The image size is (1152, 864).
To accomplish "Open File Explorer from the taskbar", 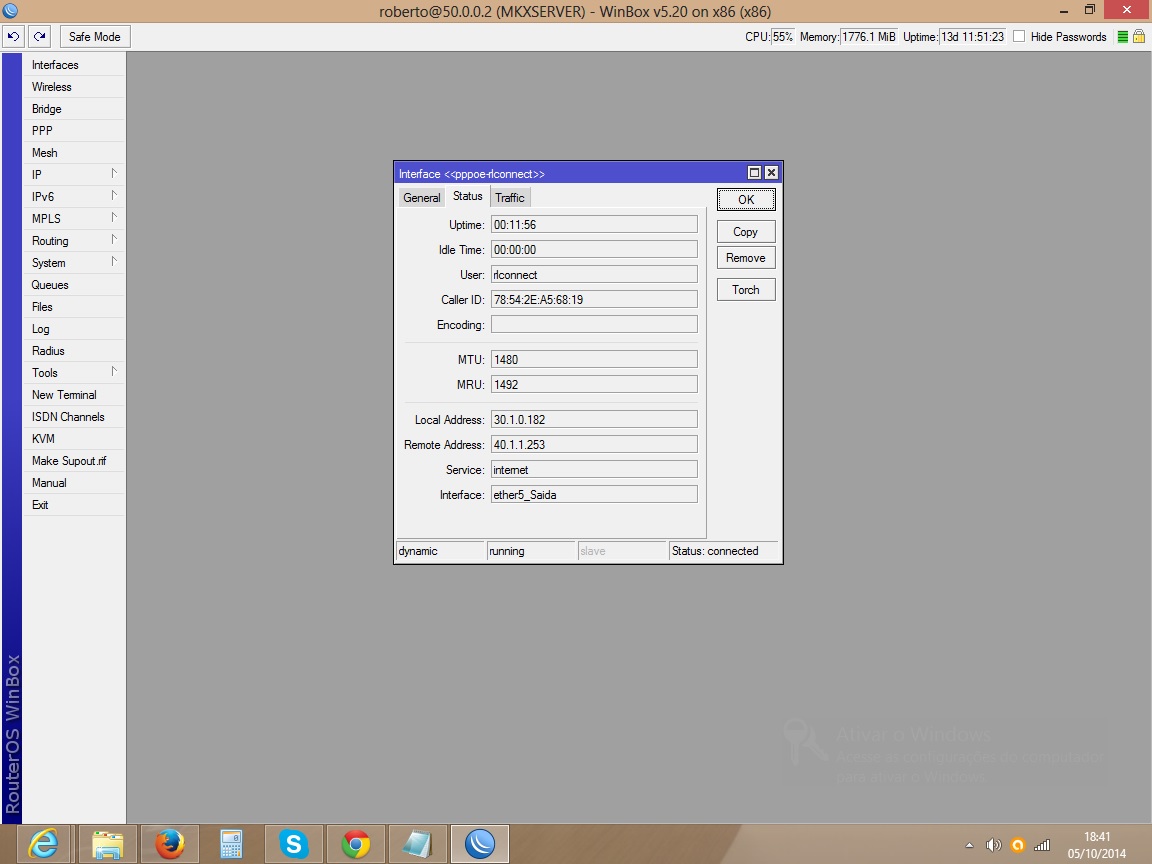I will [x=107, y=844].
